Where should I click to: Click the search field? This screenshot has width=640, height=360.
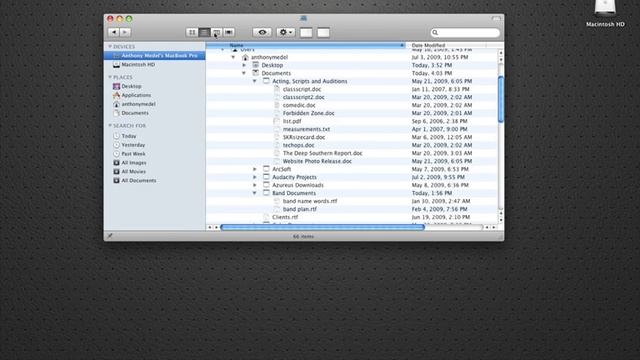[x=465, y=33]
